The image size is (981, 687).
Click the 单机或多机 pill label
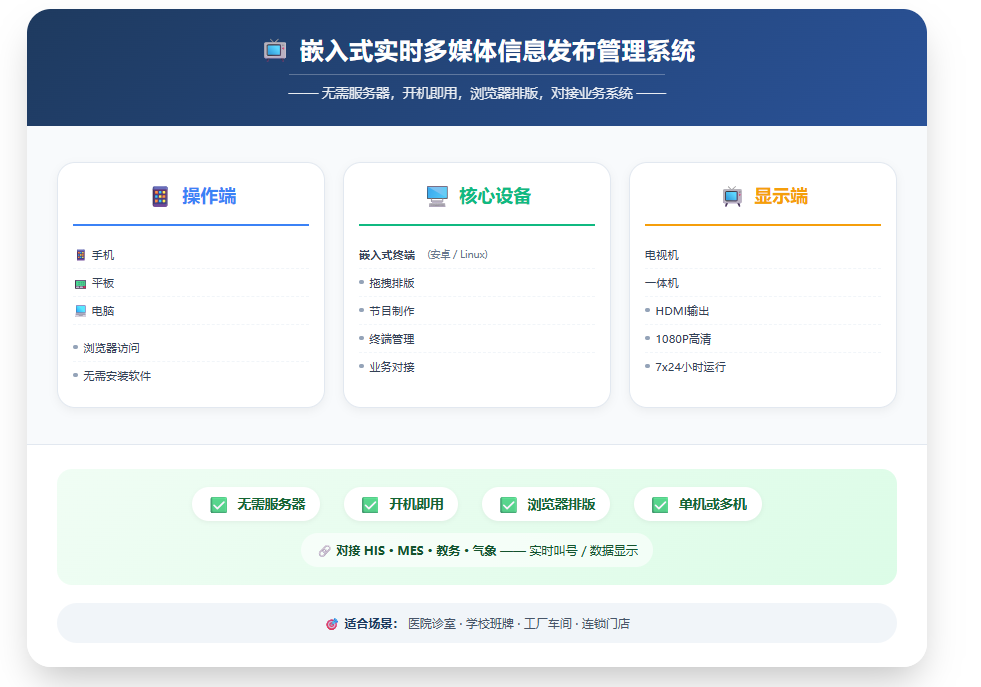point(713,504)
